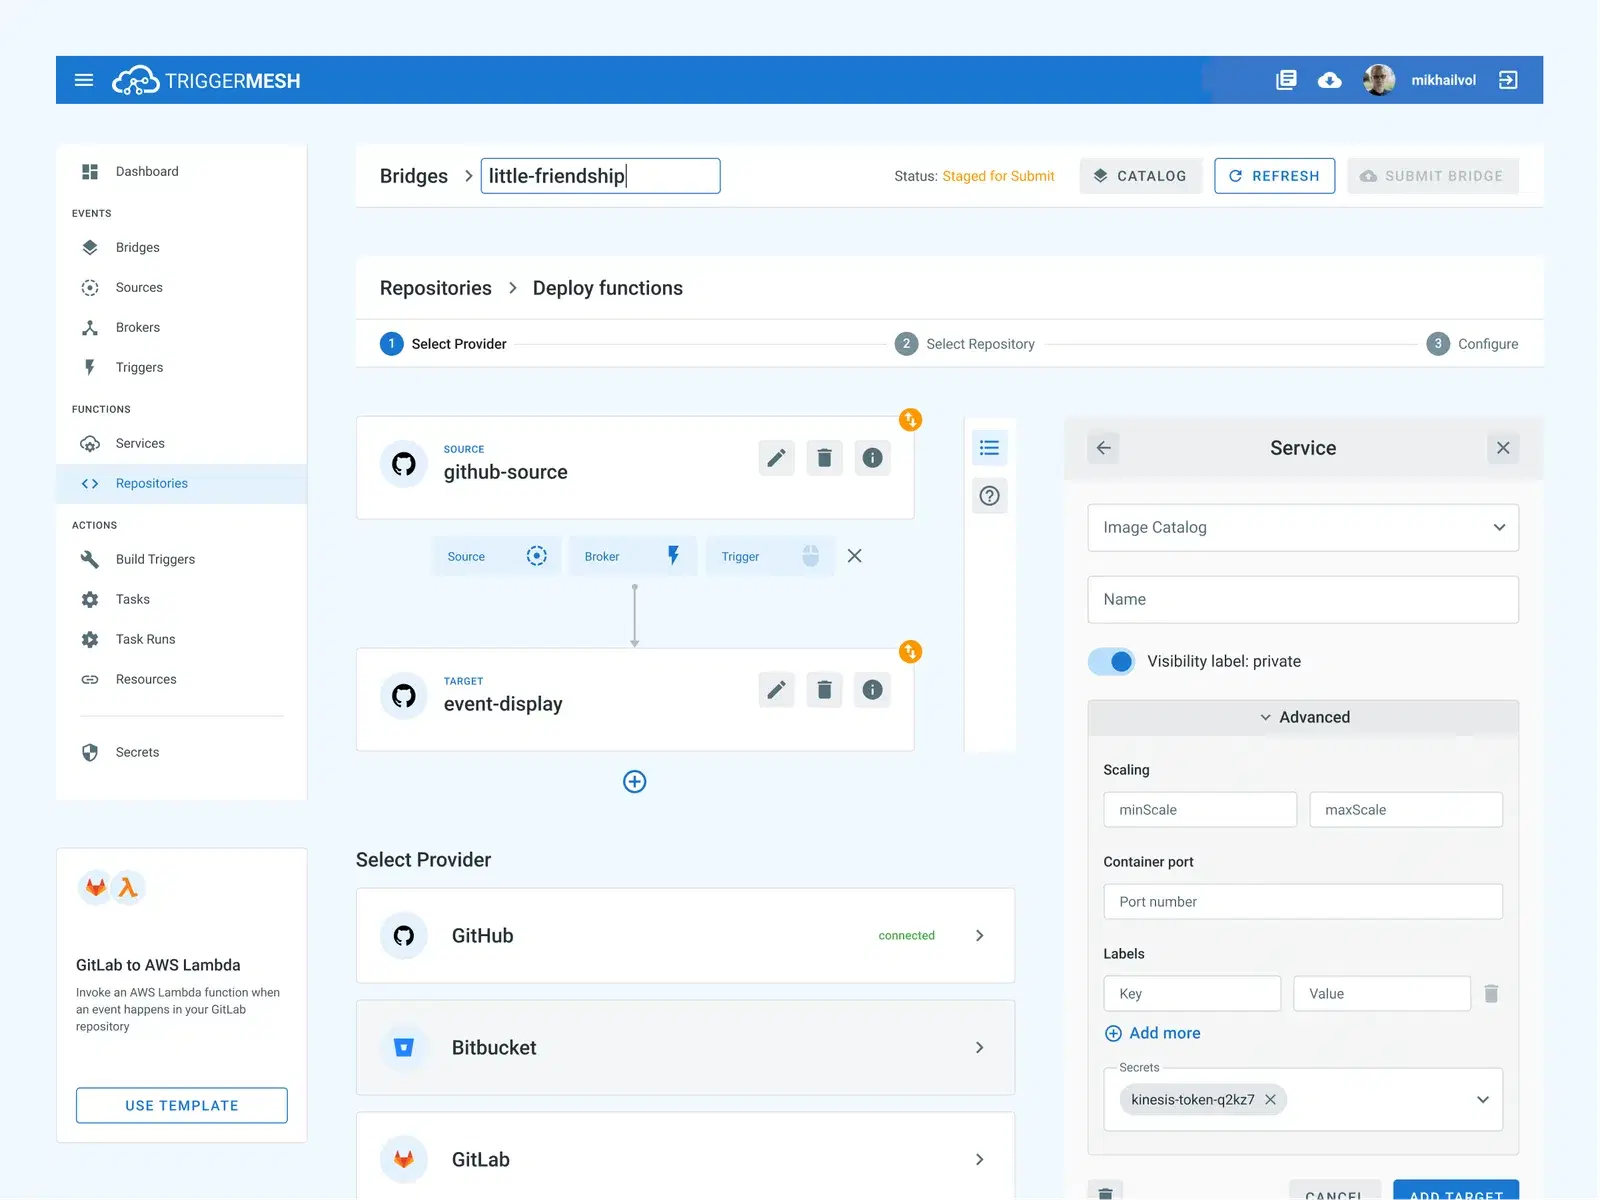1600x1200 pixels.
Task: Expand the GitLab provider chevron
Action: pyautogui.click(x=979, y=1160)
